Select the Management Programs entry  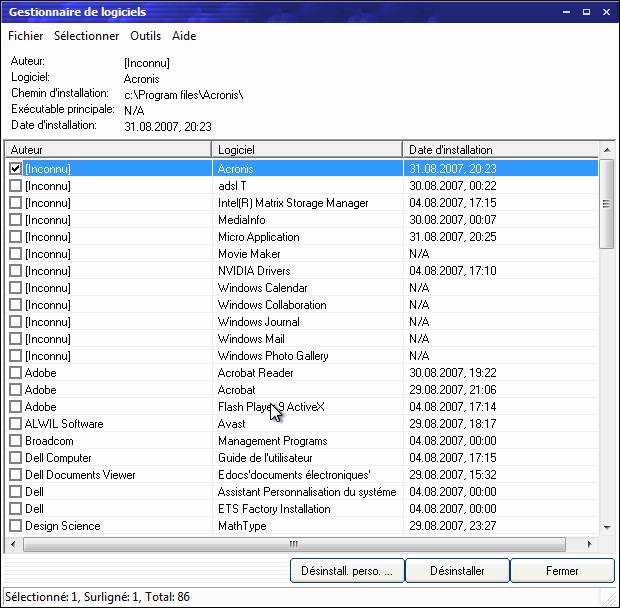tap(272, 441)
